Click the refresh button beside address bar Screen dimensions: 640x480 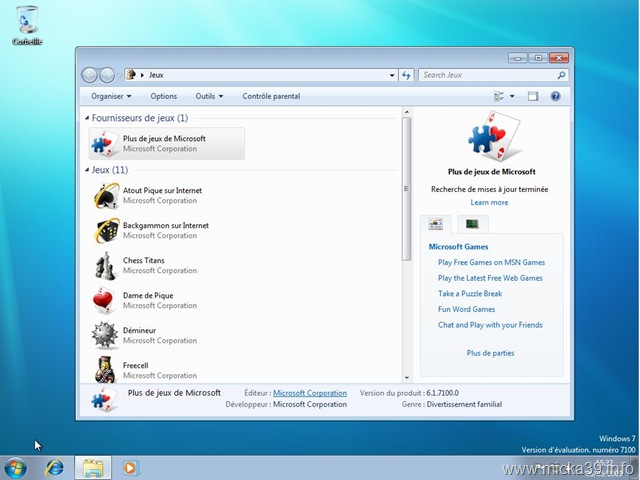point(406,75)
